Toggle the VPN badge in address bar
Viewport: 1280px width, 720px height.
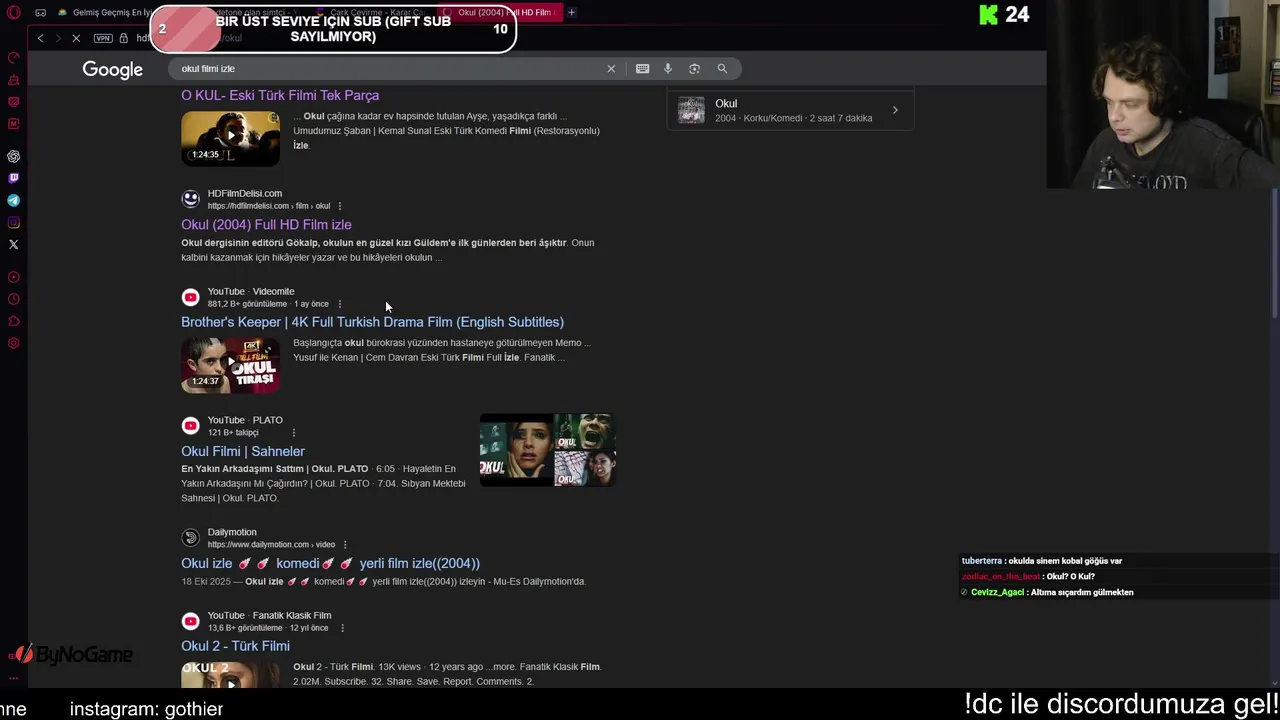coord(103,38)
